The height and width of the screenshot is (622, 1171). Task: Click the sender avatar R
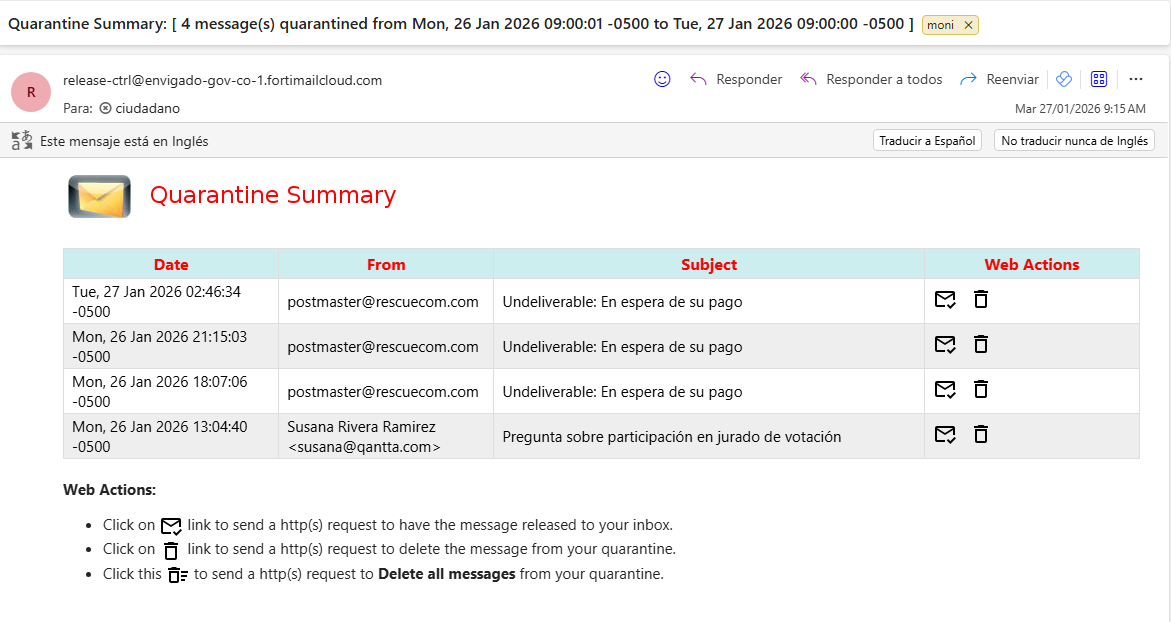(31, 92)
